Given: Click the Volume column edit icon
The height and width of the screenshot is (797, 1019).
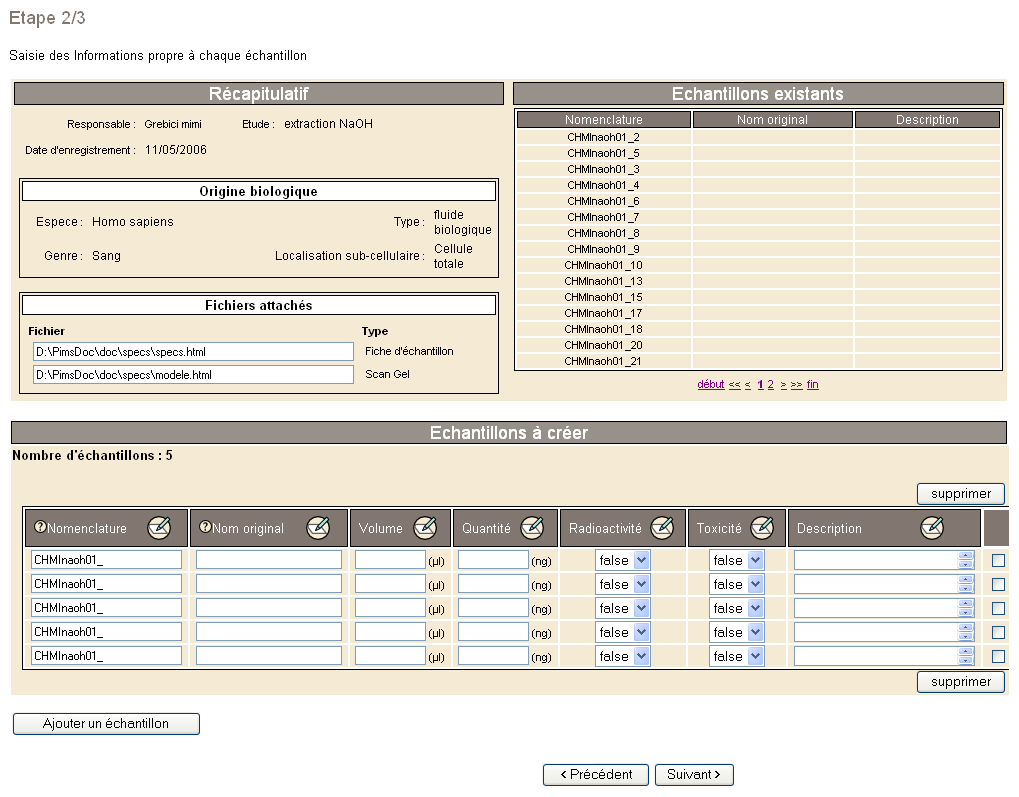Looking at the screenshot, I should coord(425,528).
